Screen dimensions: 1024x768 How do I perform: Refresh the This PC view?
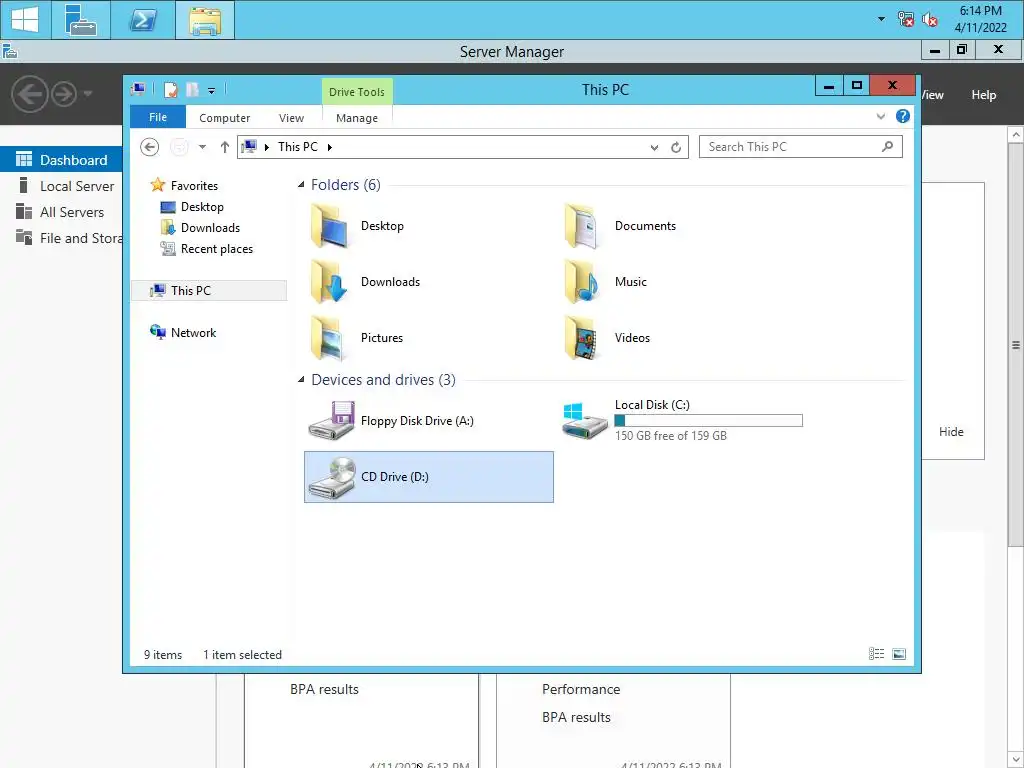click(676, 148)
